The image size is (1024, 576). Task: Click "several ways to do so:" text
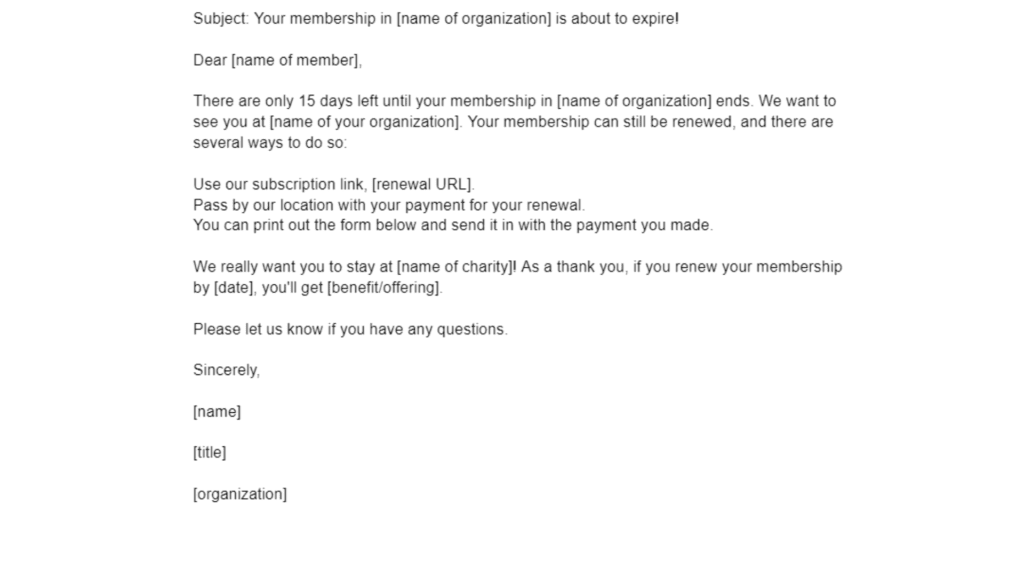pyautogui.click(x=270, y=143)
